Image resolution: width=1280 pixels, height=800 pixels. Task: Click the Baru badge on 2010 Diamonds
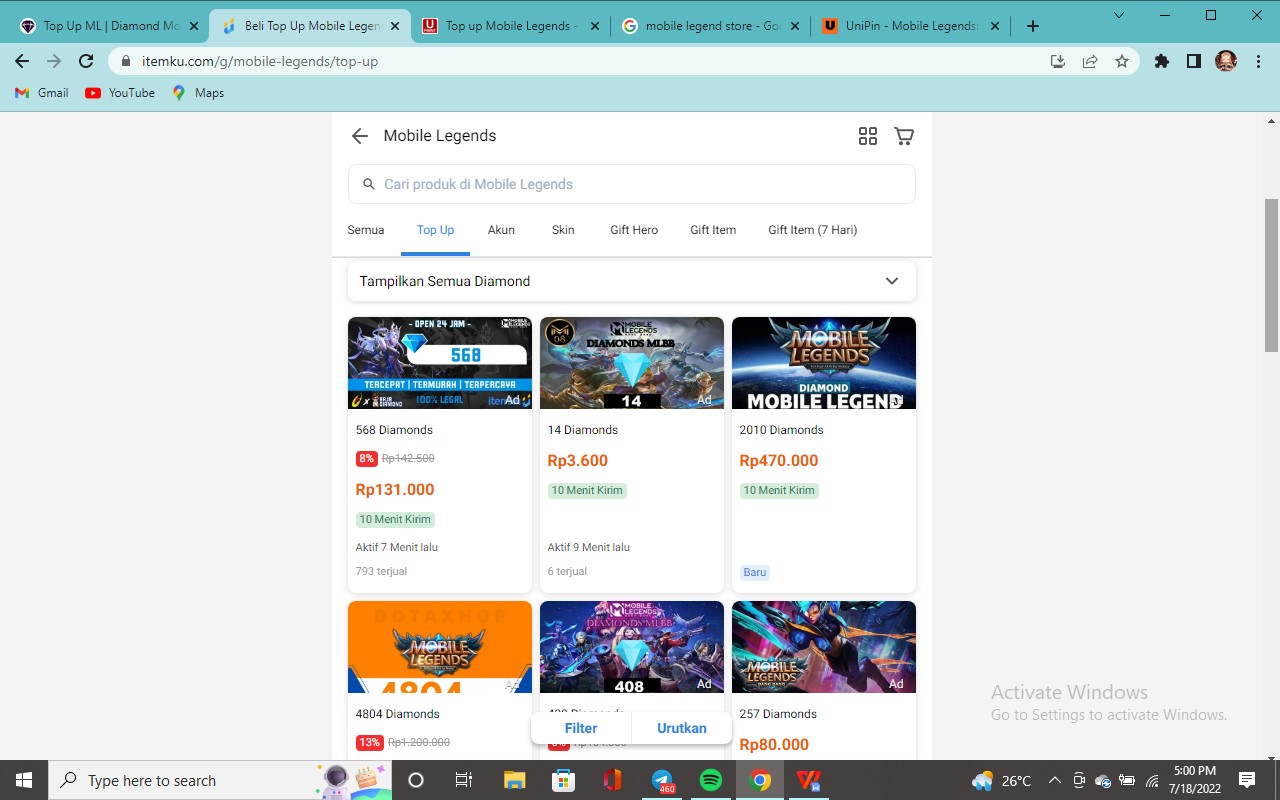pos(755,573)
